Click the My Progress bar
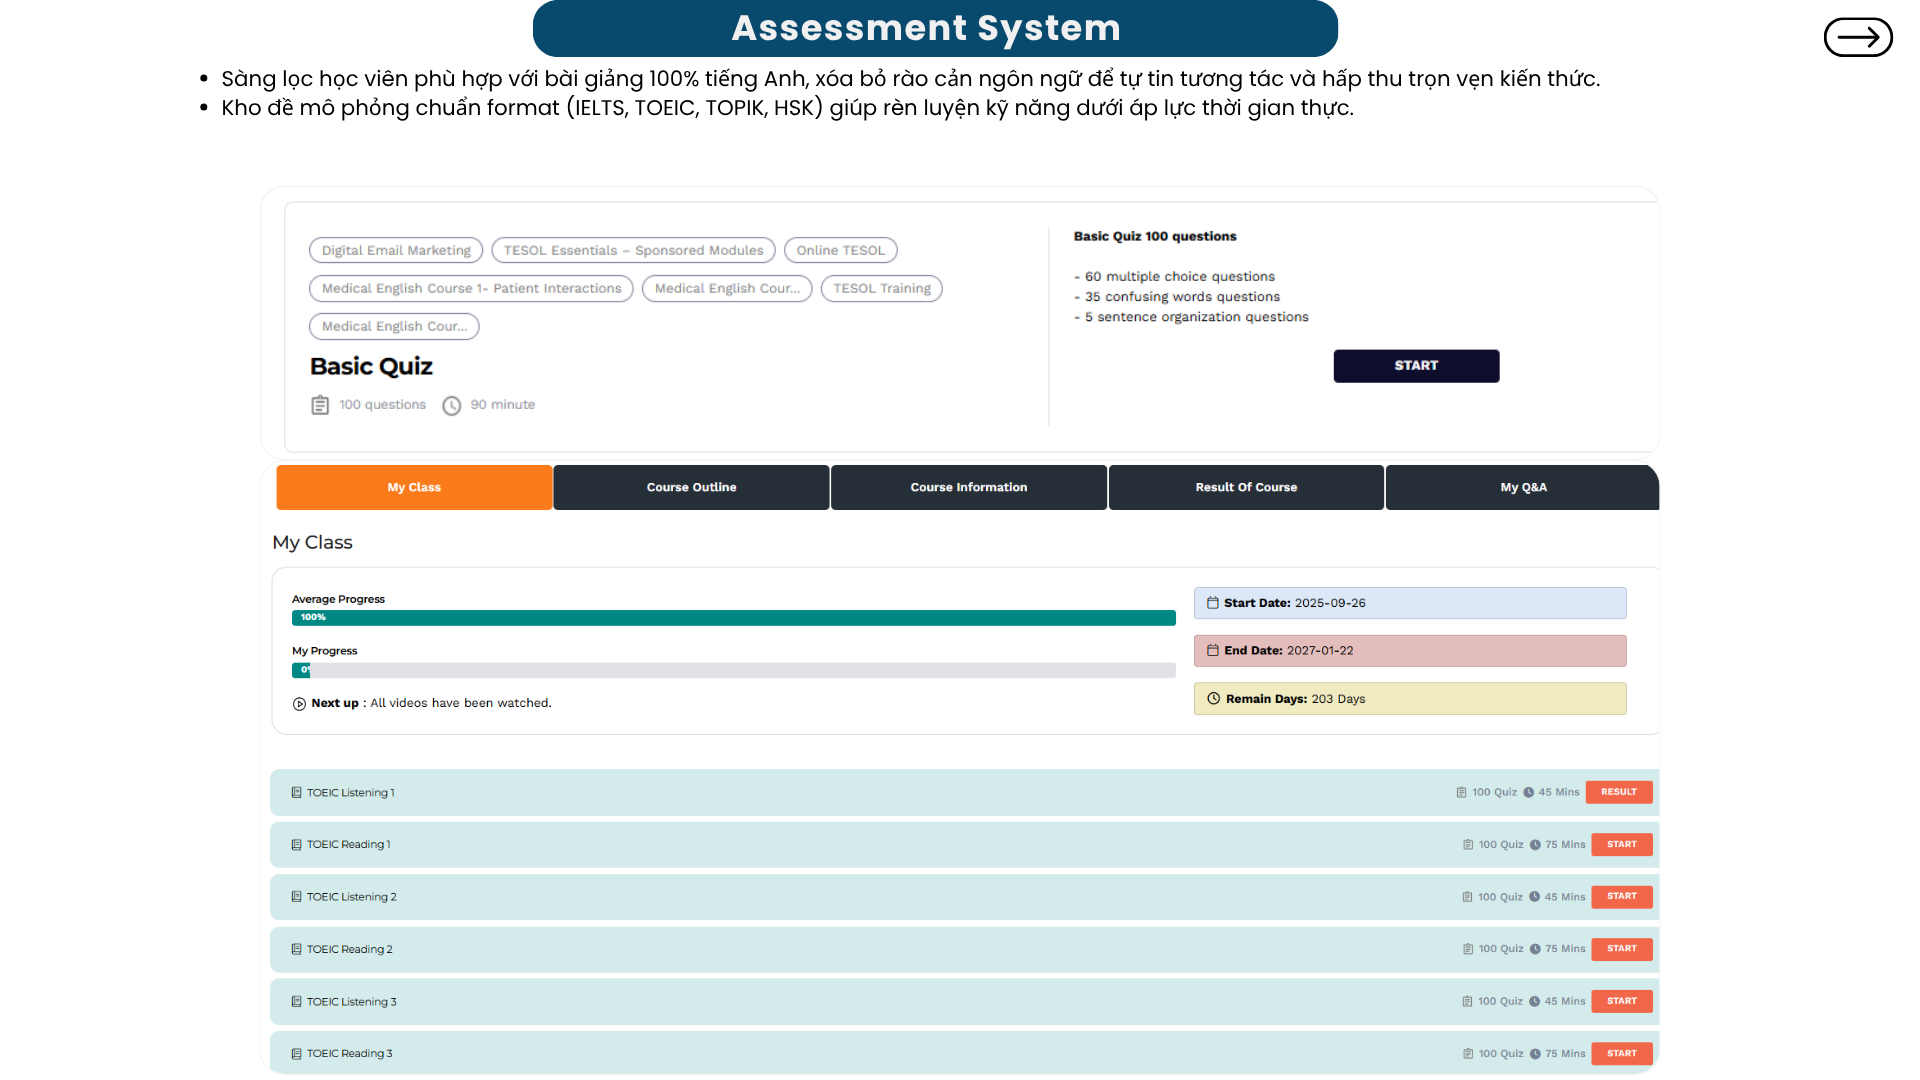Image resolution: width=1920 pixels, height=1080 pixels. pos(734,671)
